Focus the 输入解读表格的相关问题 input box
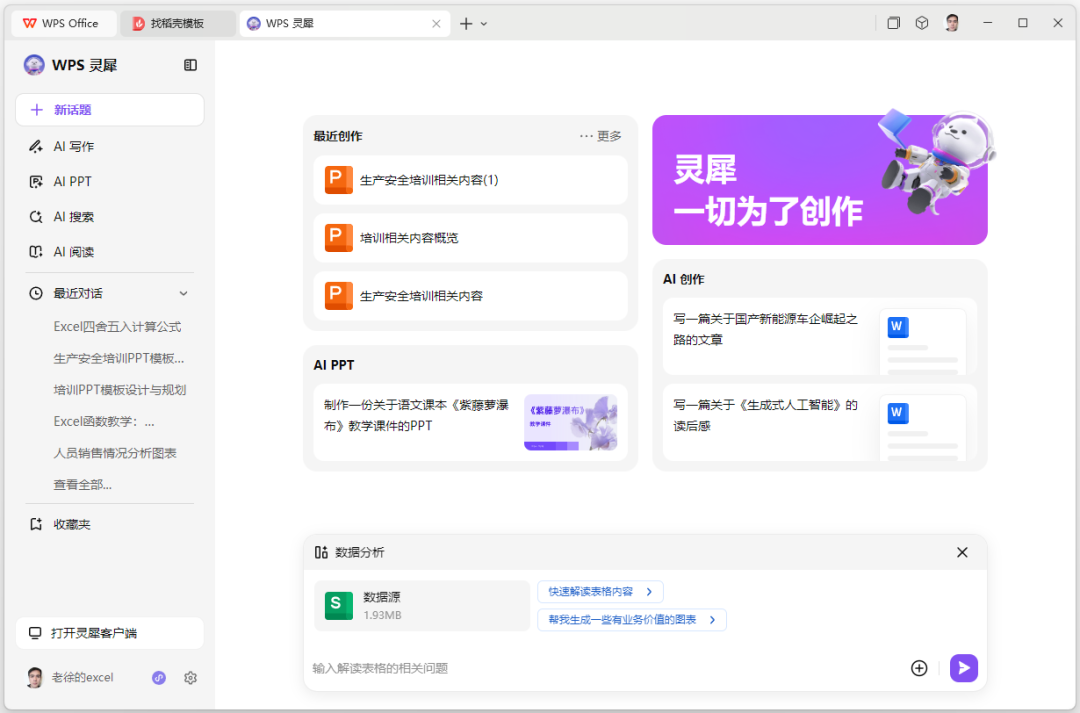Image resolution: width=1080 pixels, height=713 pixels. pos(606,668)
